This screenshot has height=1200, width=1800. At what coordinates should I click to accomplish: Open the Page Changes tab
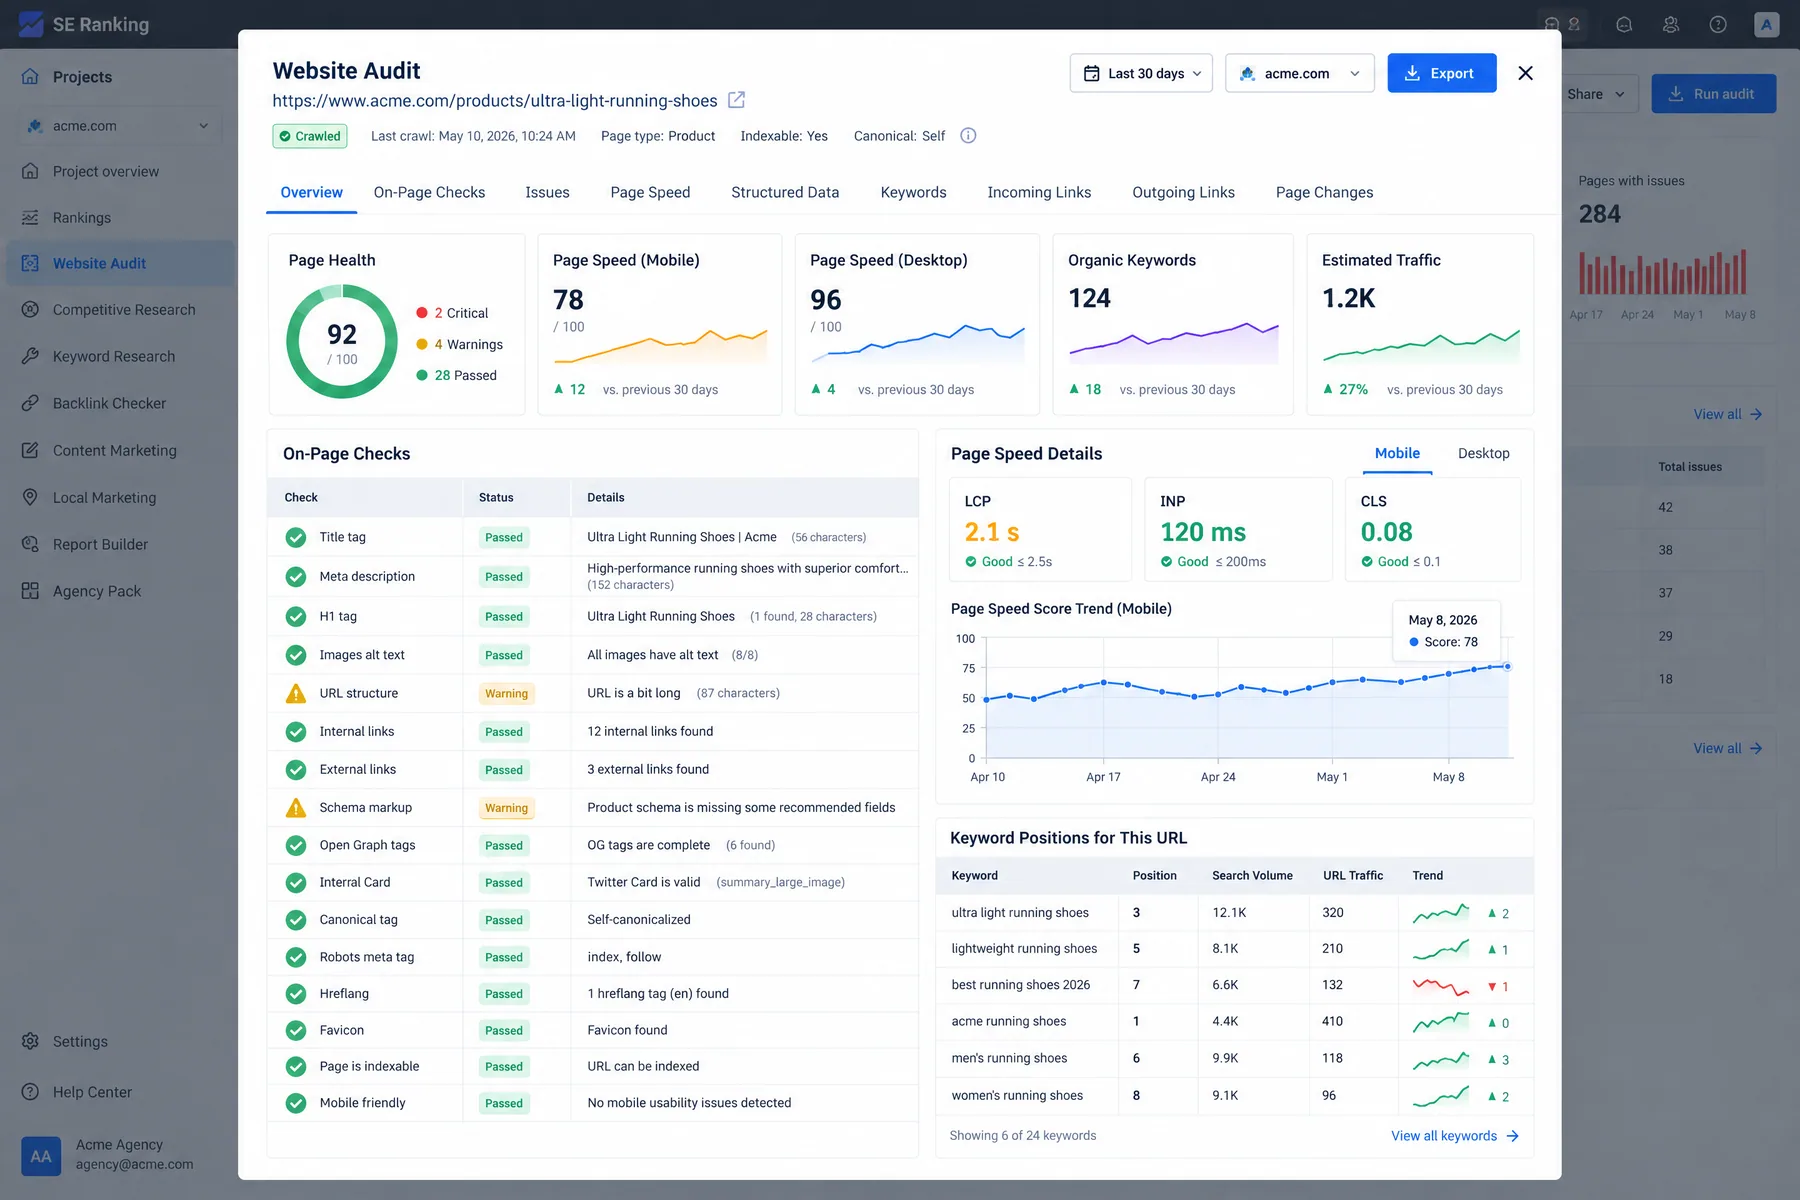point(1324,192)
